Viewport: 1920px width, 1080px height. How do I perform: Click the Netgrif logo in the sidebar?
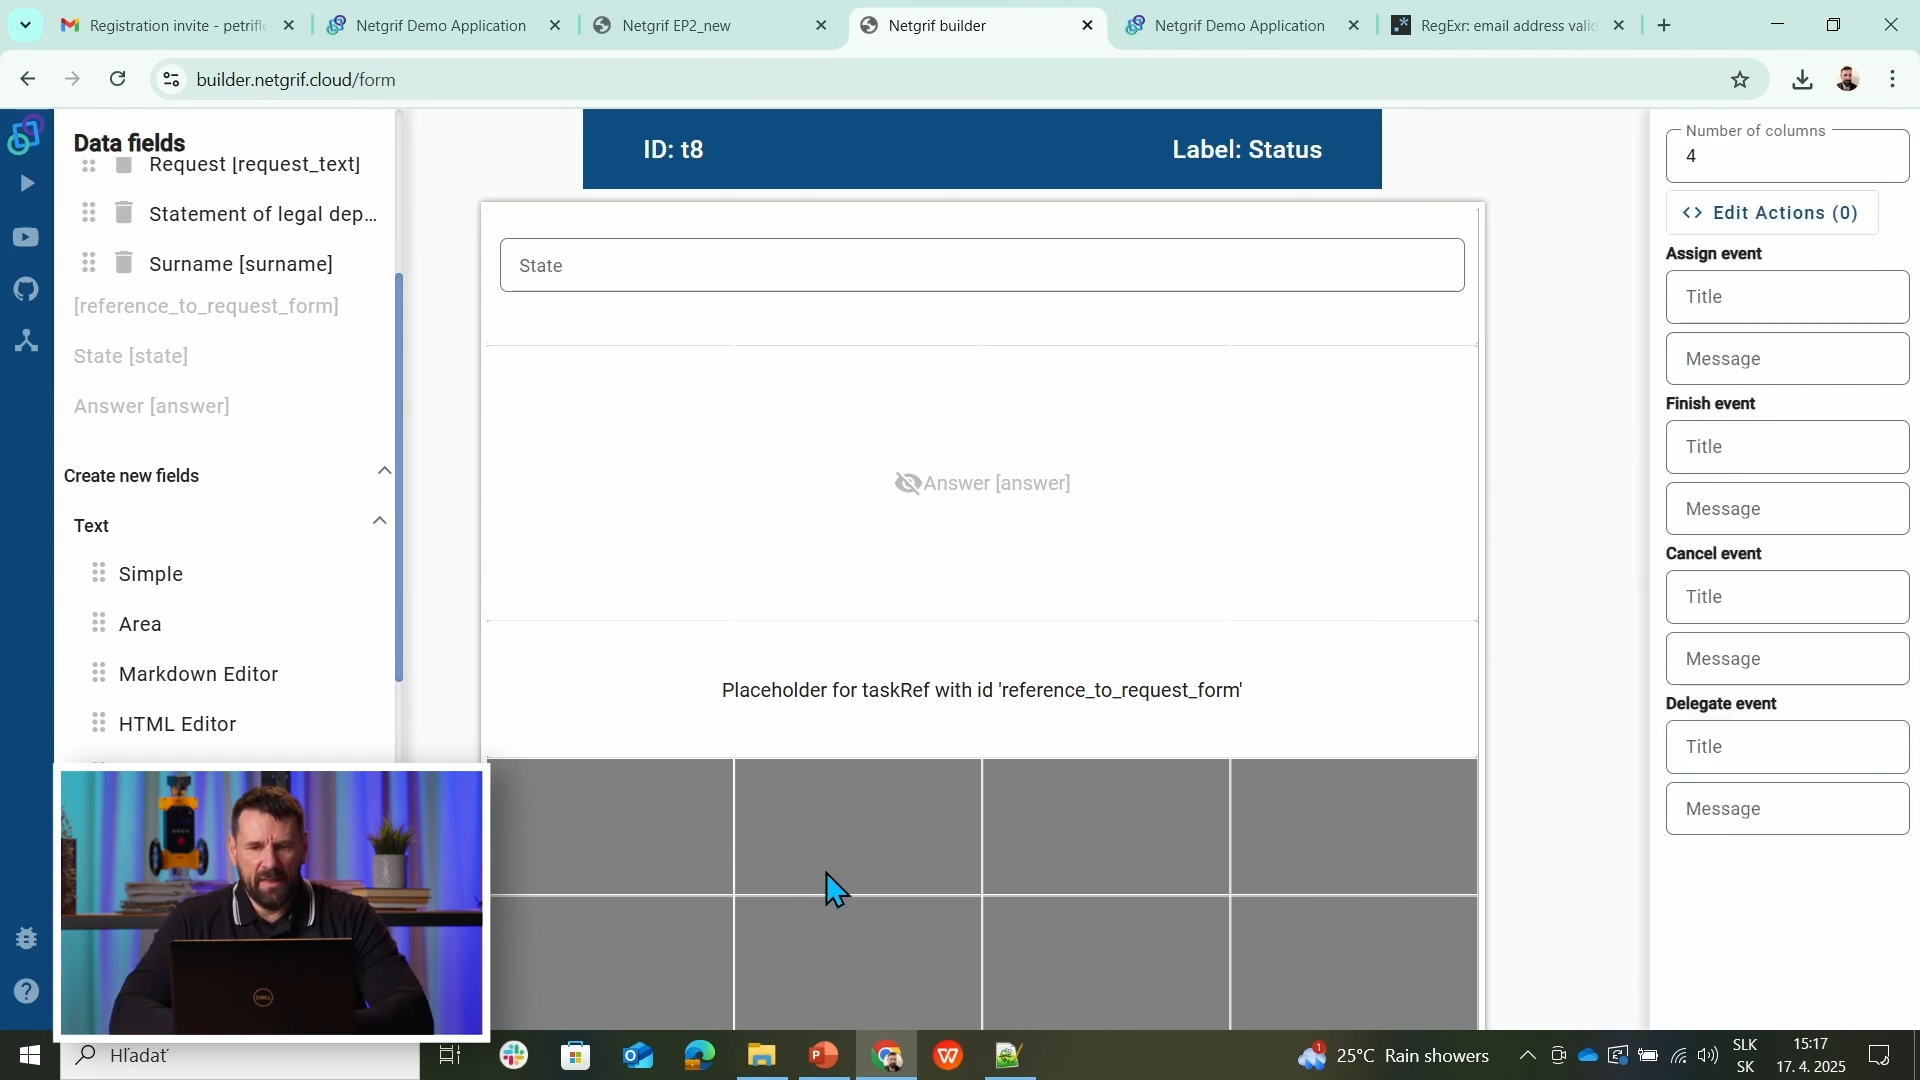click(25, 137)
